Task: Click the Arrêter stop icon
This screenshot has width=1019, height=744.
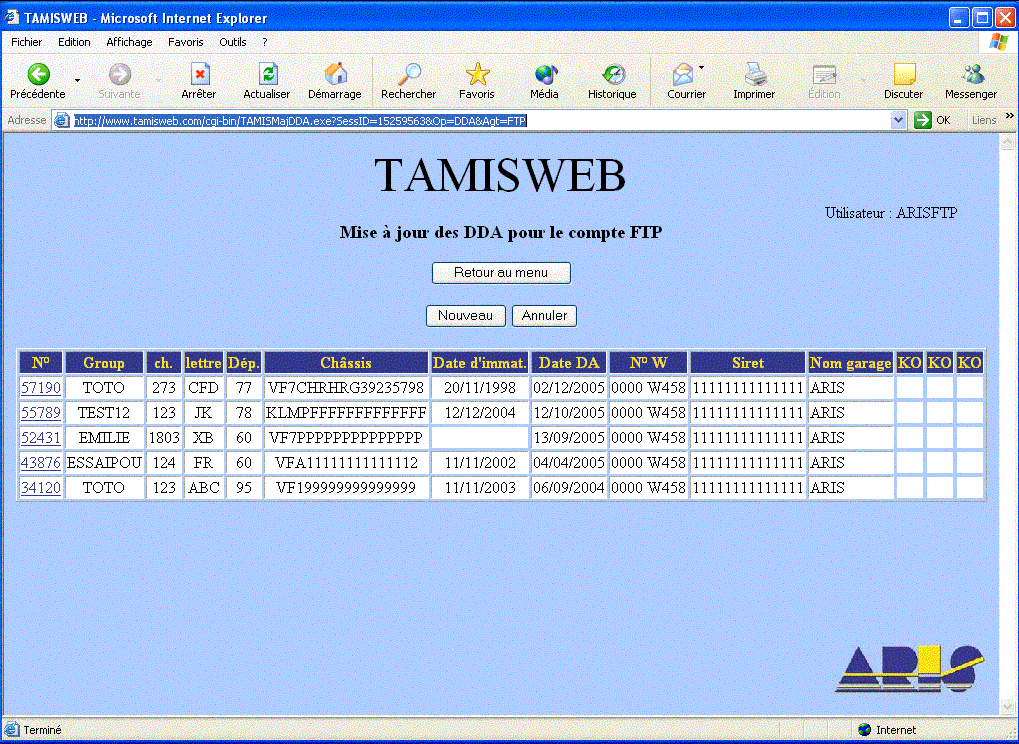Action: pos(200,74)
